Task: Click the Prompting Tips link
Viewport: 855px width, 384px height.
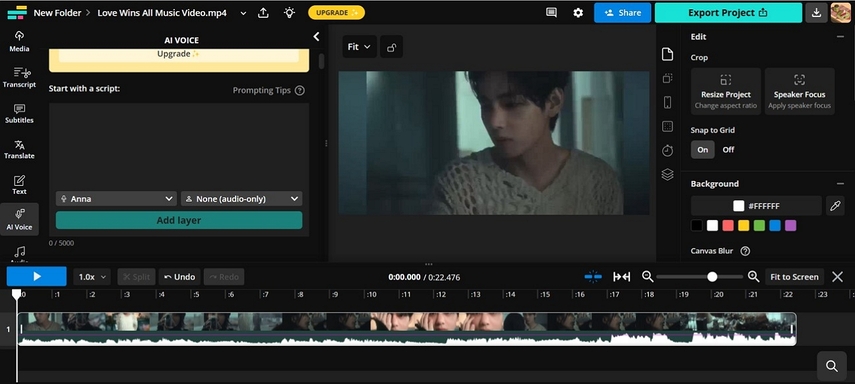Action: click(x=262, y=91)
